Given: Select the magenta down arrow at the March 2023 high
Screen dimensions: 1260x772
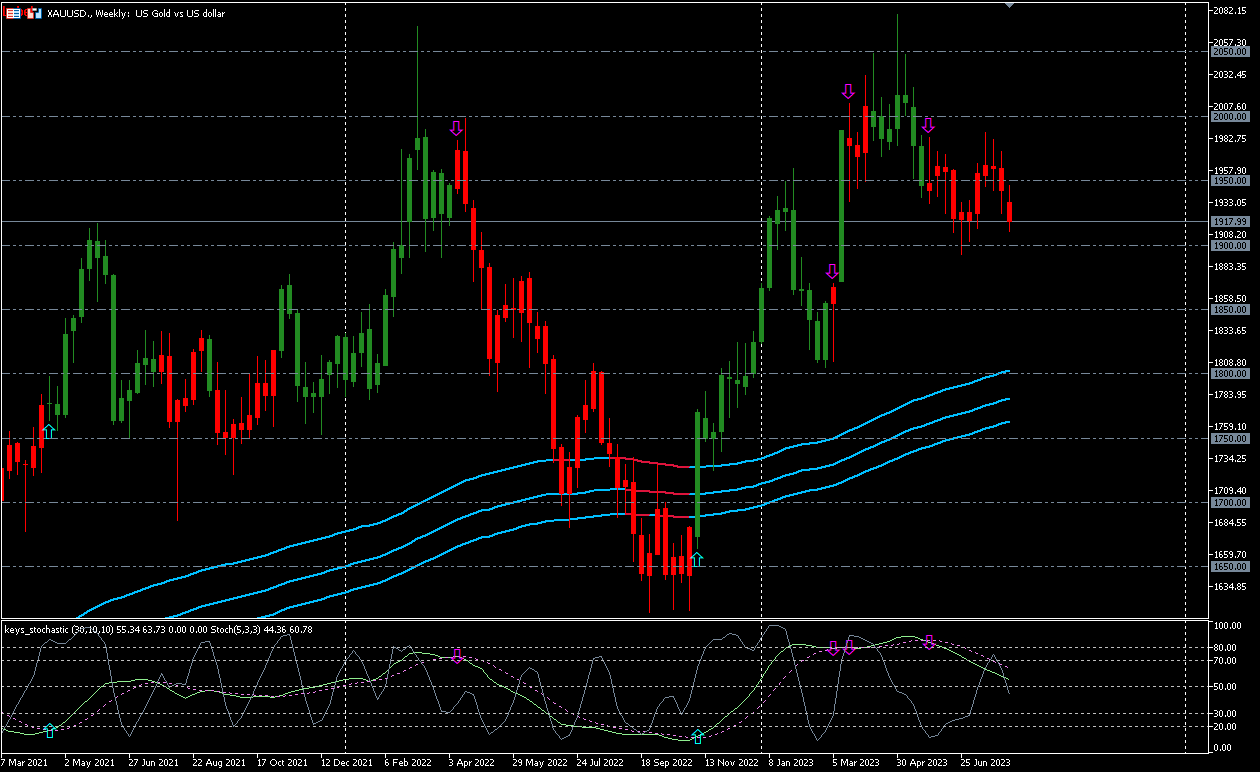Looking at the screenshot, I should pyautogui.click(x=848, y=92).
